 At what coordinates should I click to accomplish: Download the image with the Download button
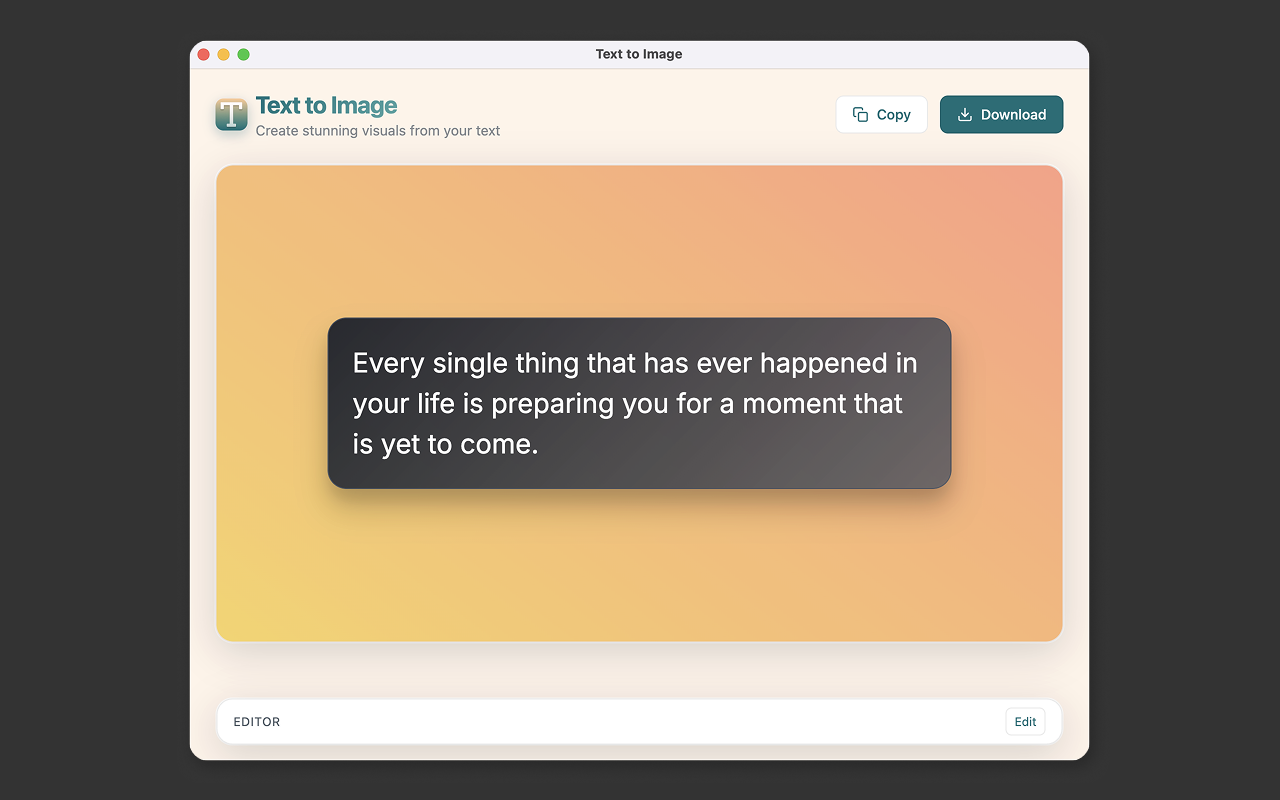pyautogui.click(x=1001, y=114)
